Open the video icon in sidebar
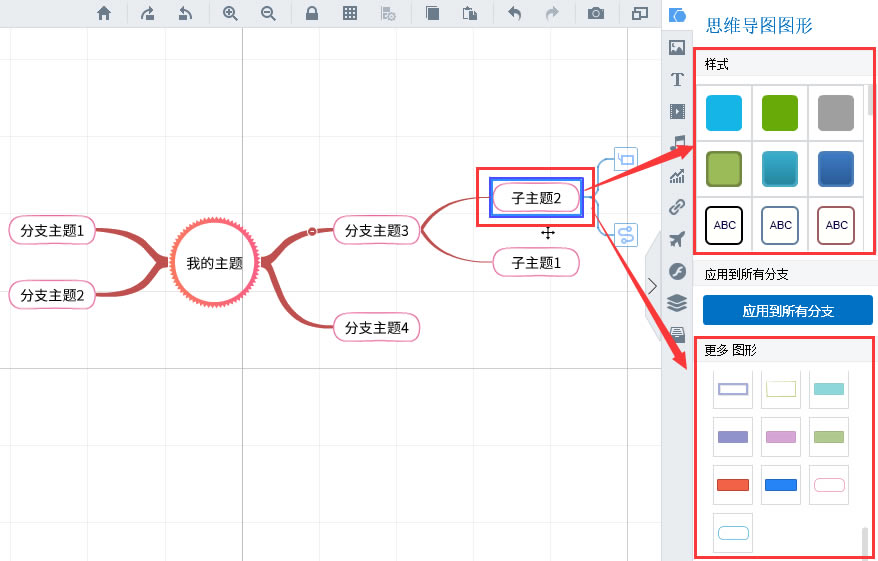Viewport: 878px width, 561px height. click(x=678, y=111)
